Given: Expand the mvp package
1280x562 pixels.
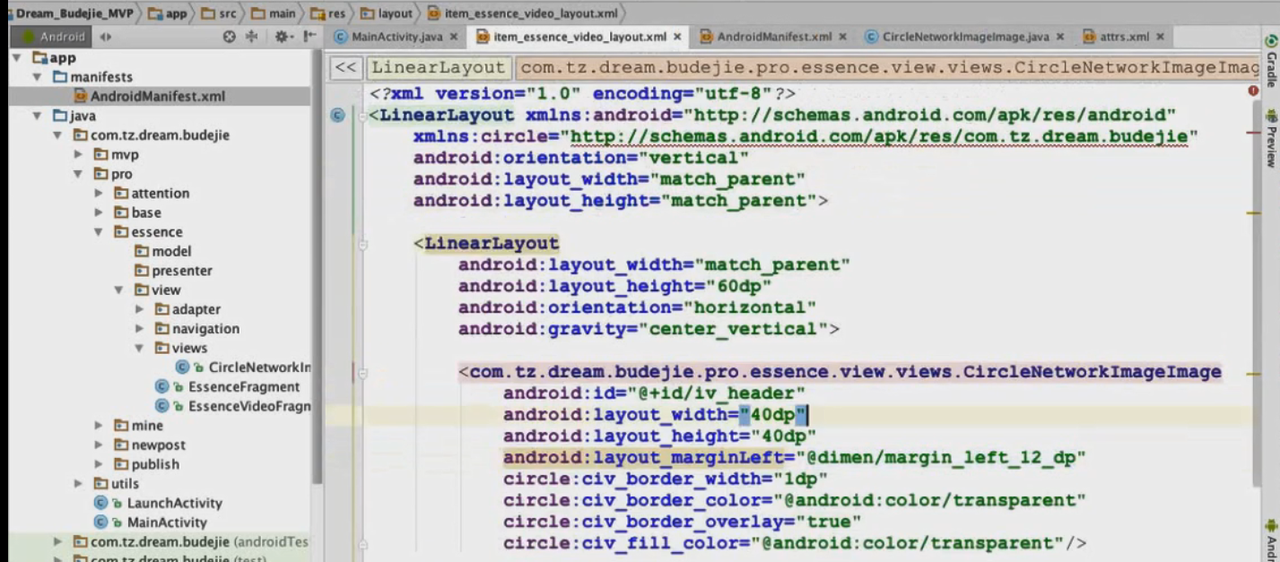Looking at the screenshot, I should pos(79,155).
